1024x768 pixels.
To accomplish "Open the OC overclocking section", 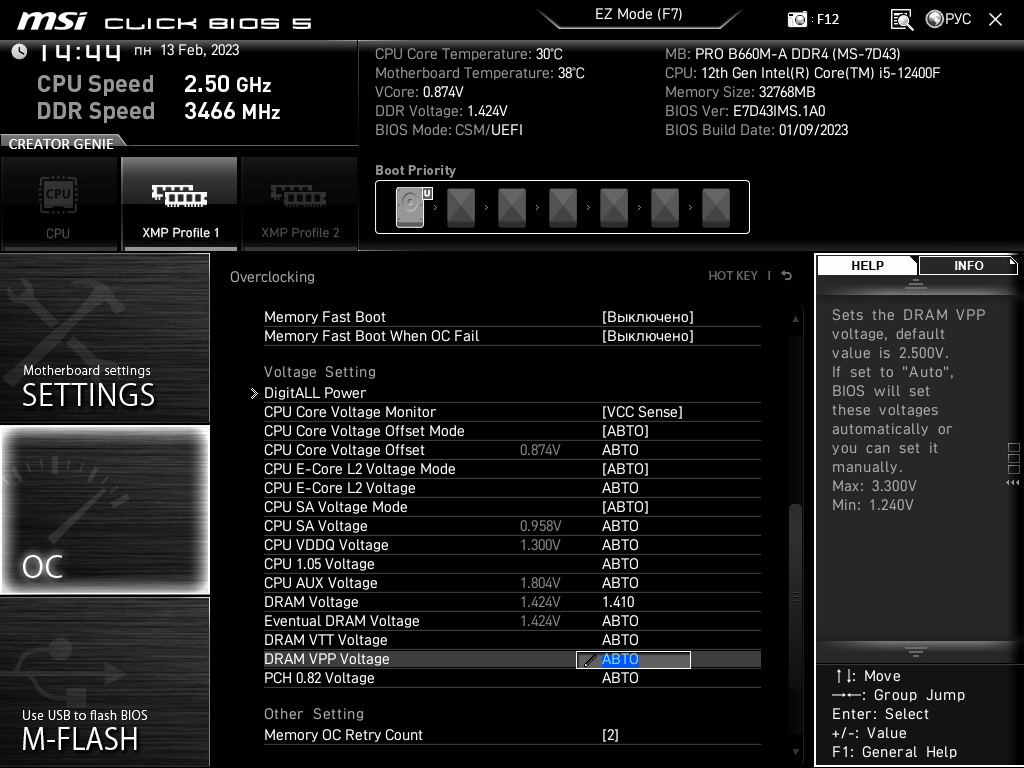I will click(x=104, y=509).
